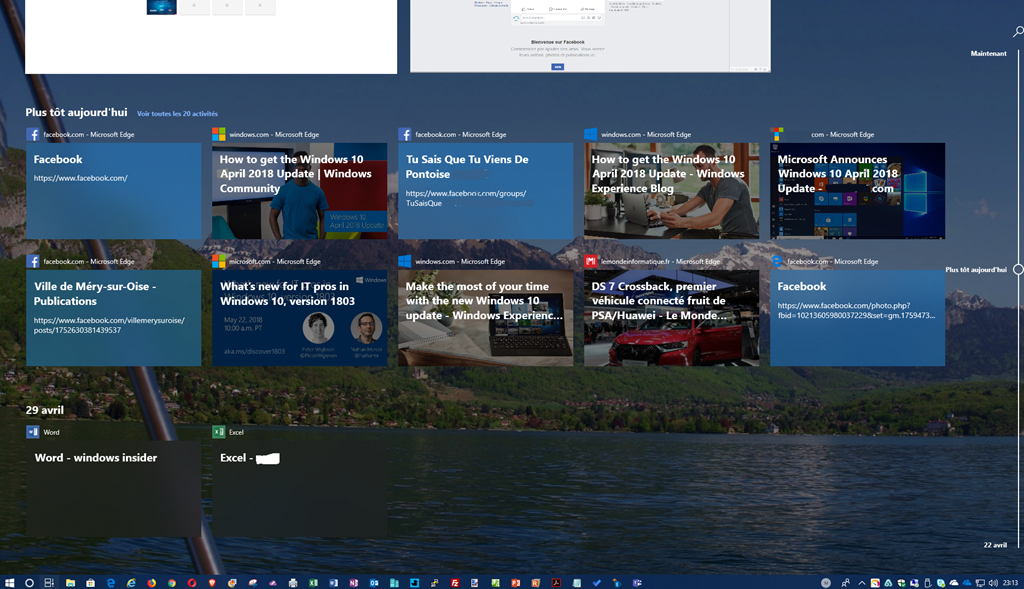
Task: Click the timeline search magnifier icon
Action: coord(1018,32)
